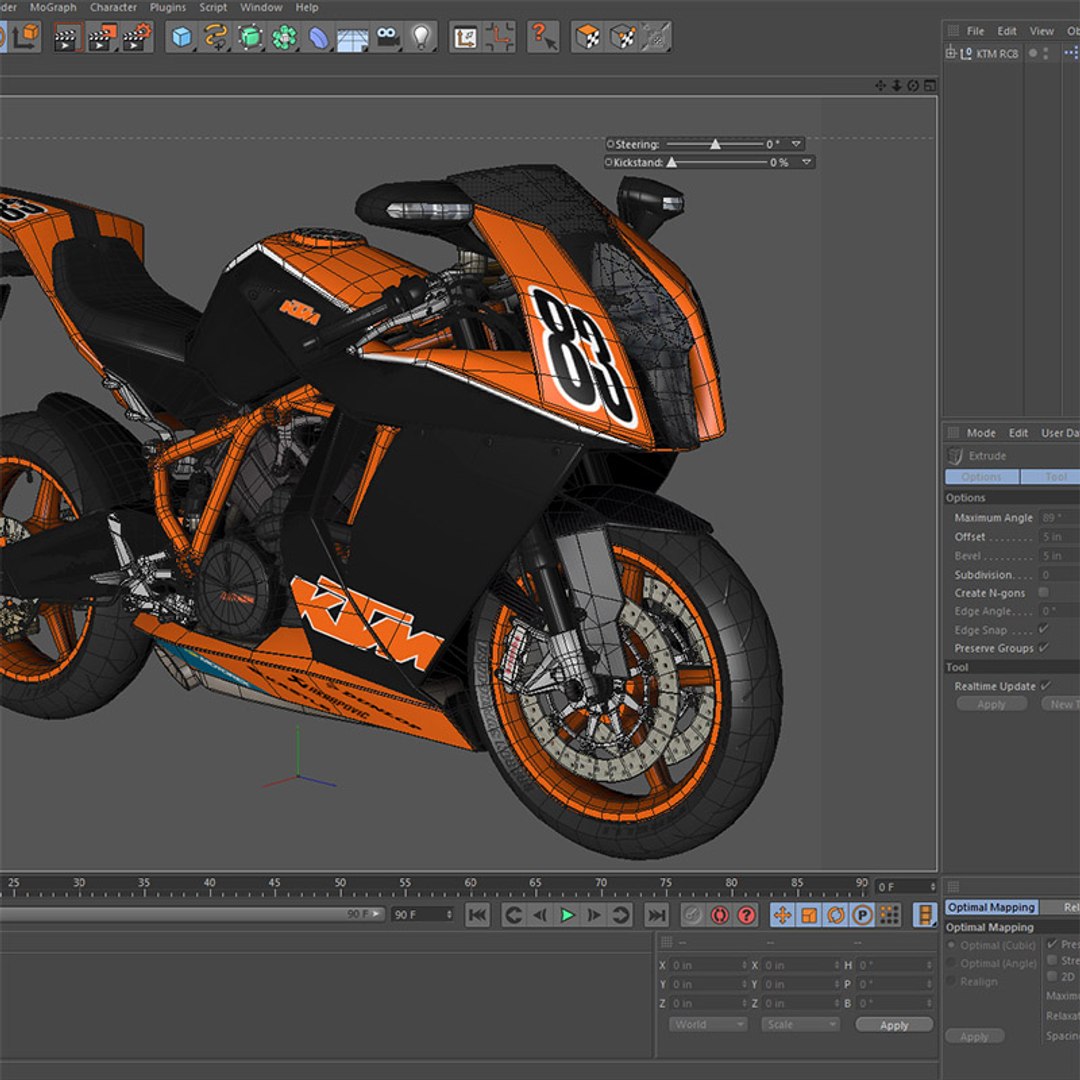
Task: Click the checkered cube texture icon
Action: point(588,37)
